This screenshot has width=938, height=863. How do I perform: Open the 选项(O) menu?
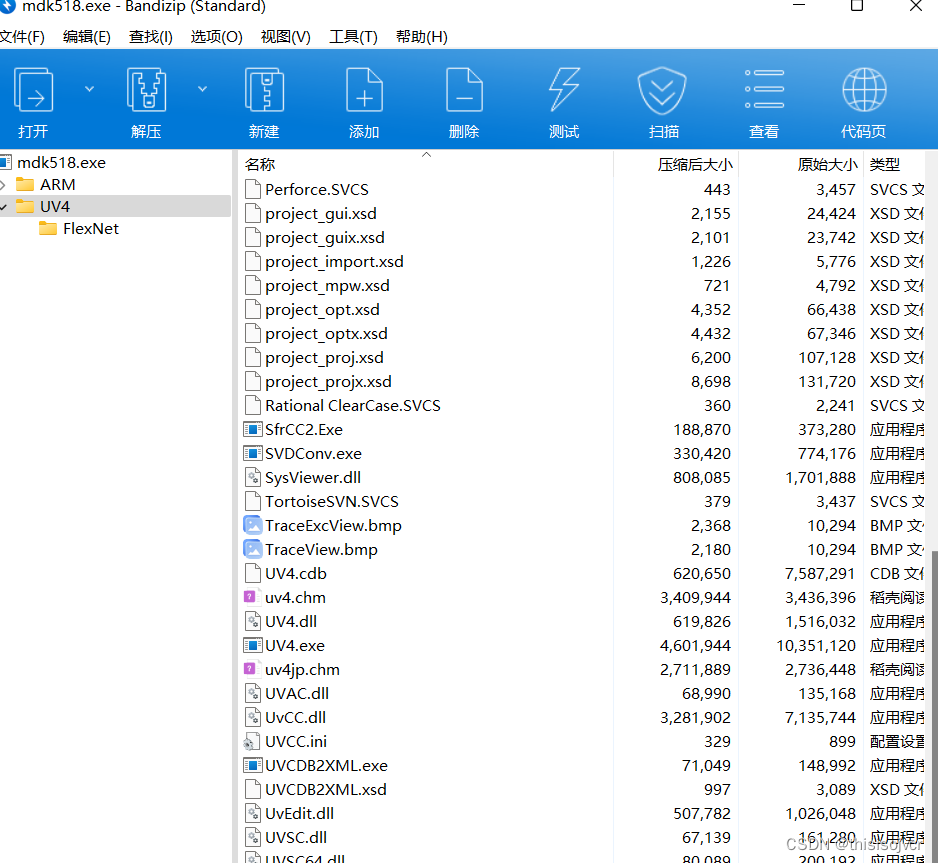click(217, 37)
